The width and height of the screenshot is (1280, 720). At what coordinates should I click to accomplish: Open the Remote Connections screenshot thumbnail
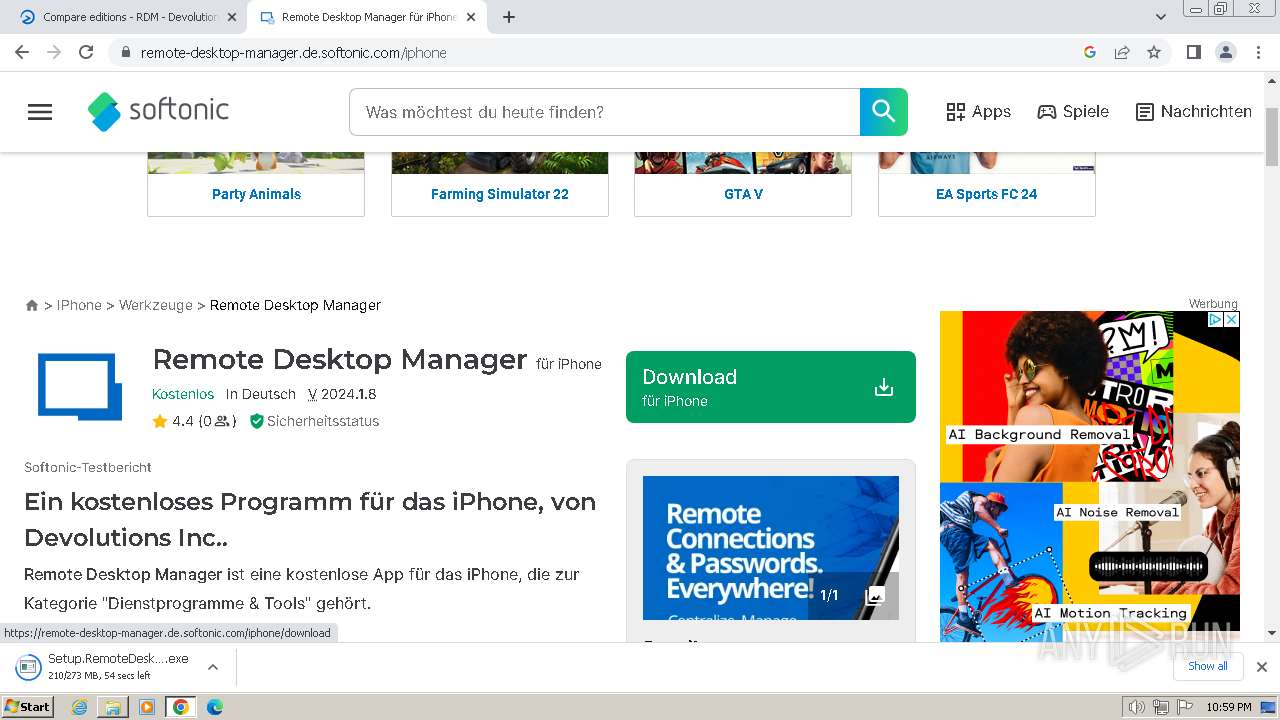(x=771, y=548)
